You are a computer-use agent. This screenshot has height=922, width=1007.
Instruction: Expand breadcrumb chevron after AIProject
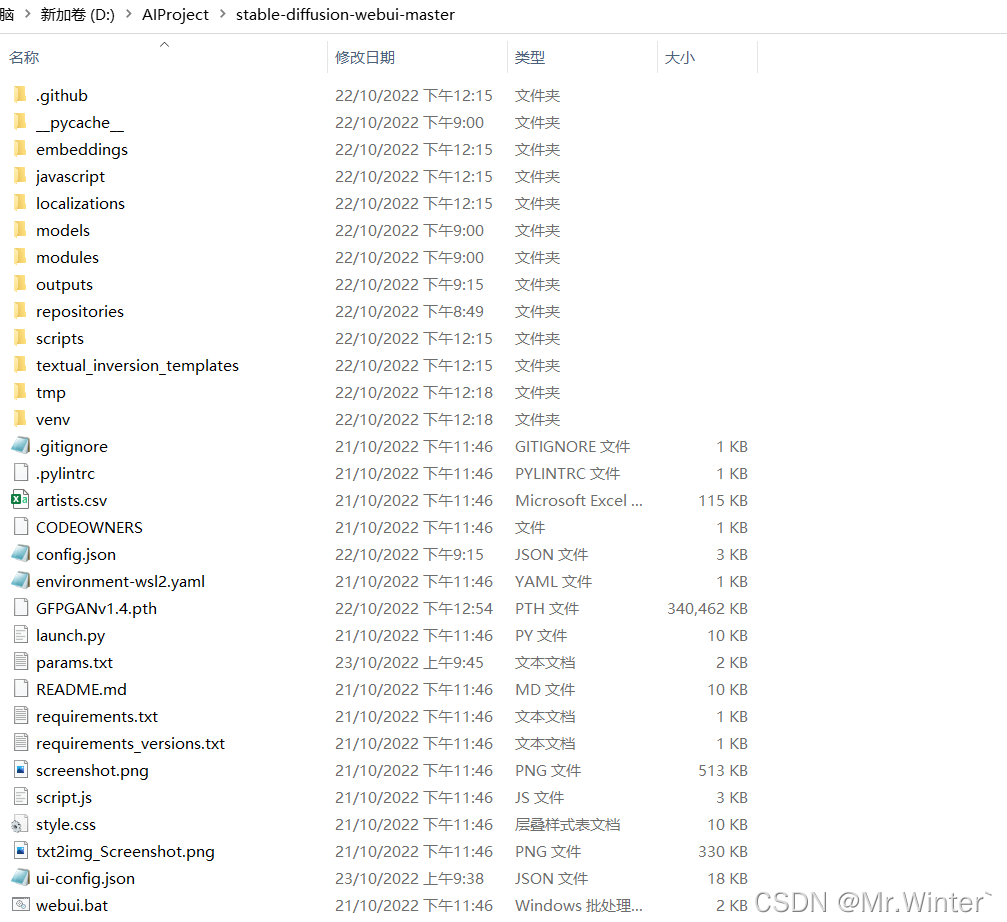click(222, 14)
